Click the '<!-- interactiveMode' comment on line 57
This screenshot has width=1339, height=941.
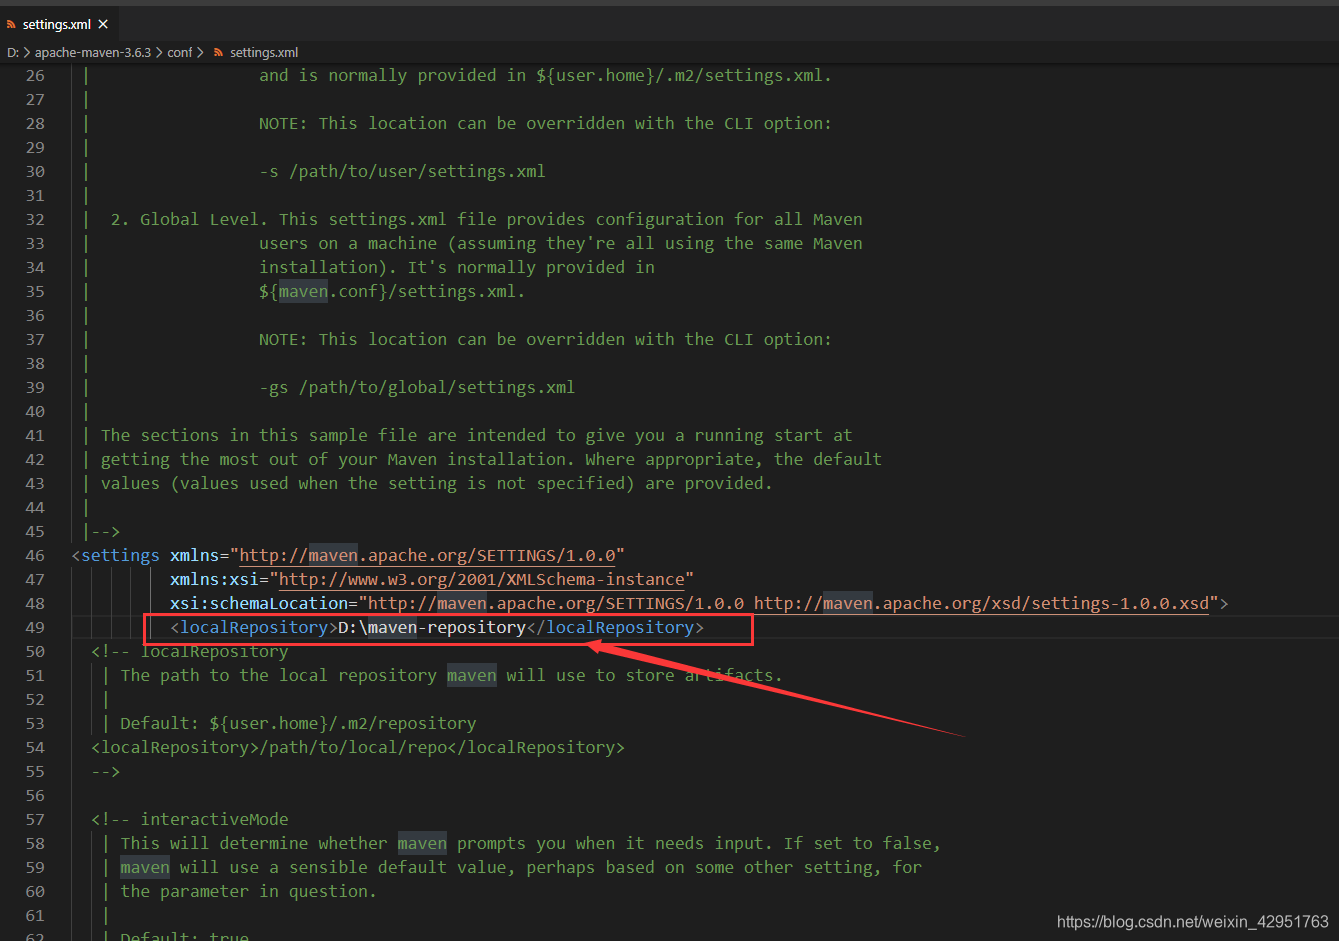[190, 819]
